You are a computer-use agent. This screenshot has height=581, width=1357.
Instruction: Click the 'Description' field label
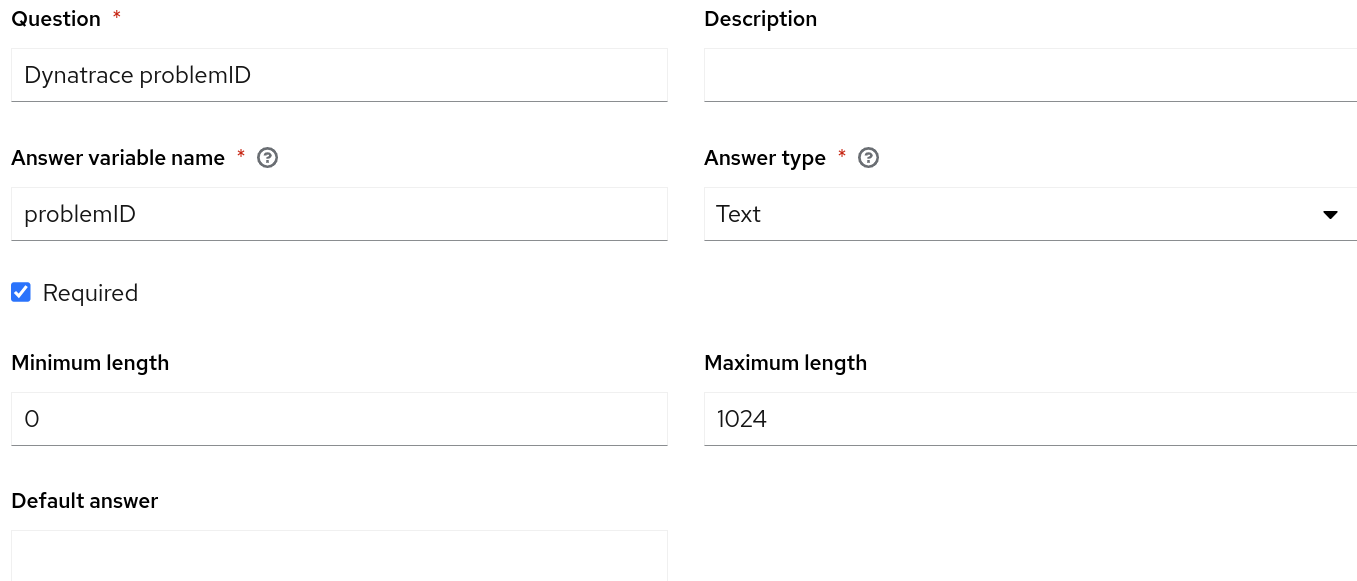point(760,19)
